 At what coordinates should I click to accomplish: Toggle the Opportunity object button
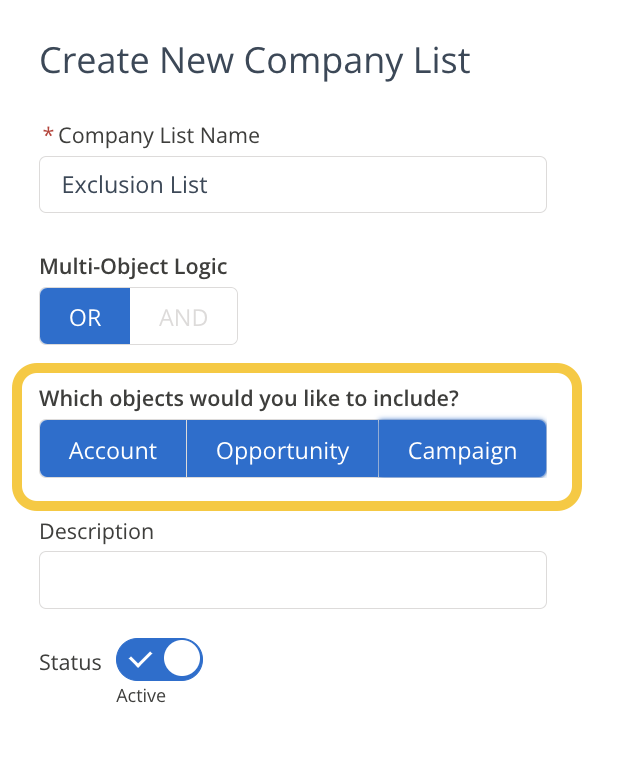[x=282, y=450]
